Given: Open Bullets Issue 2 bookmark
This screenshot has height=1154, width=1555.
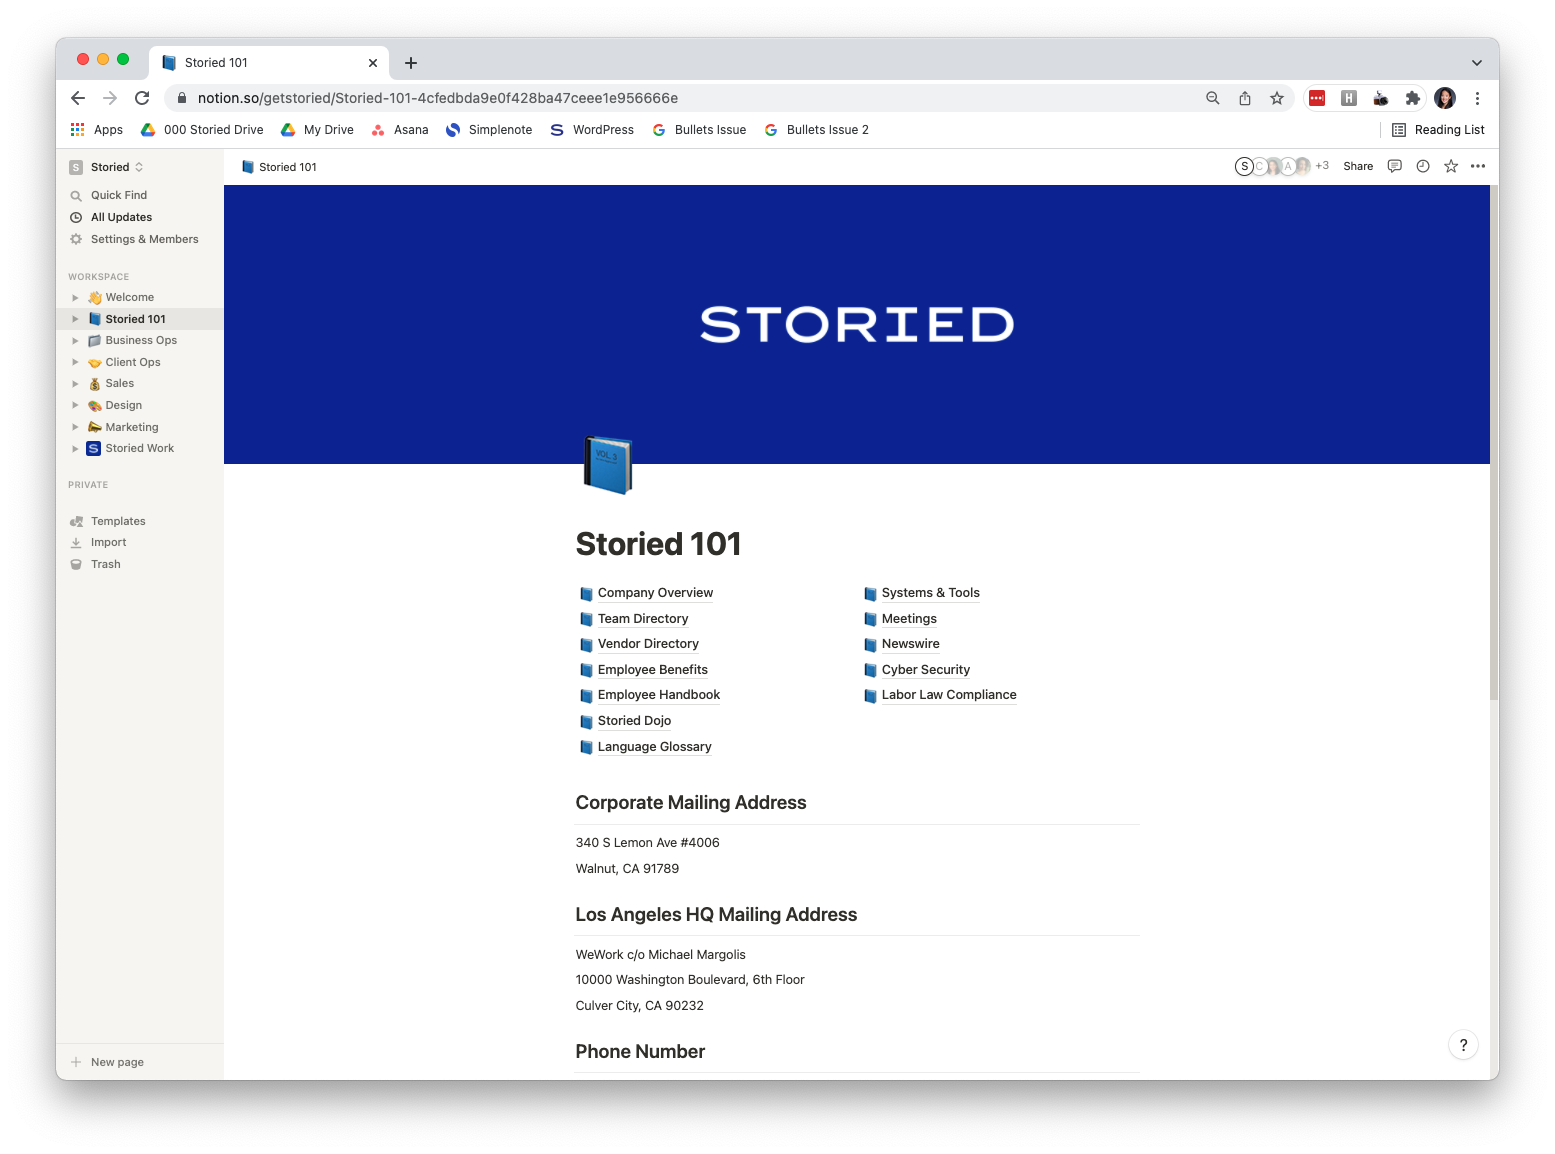Looking at the screenshot, I should click(817, 130).
